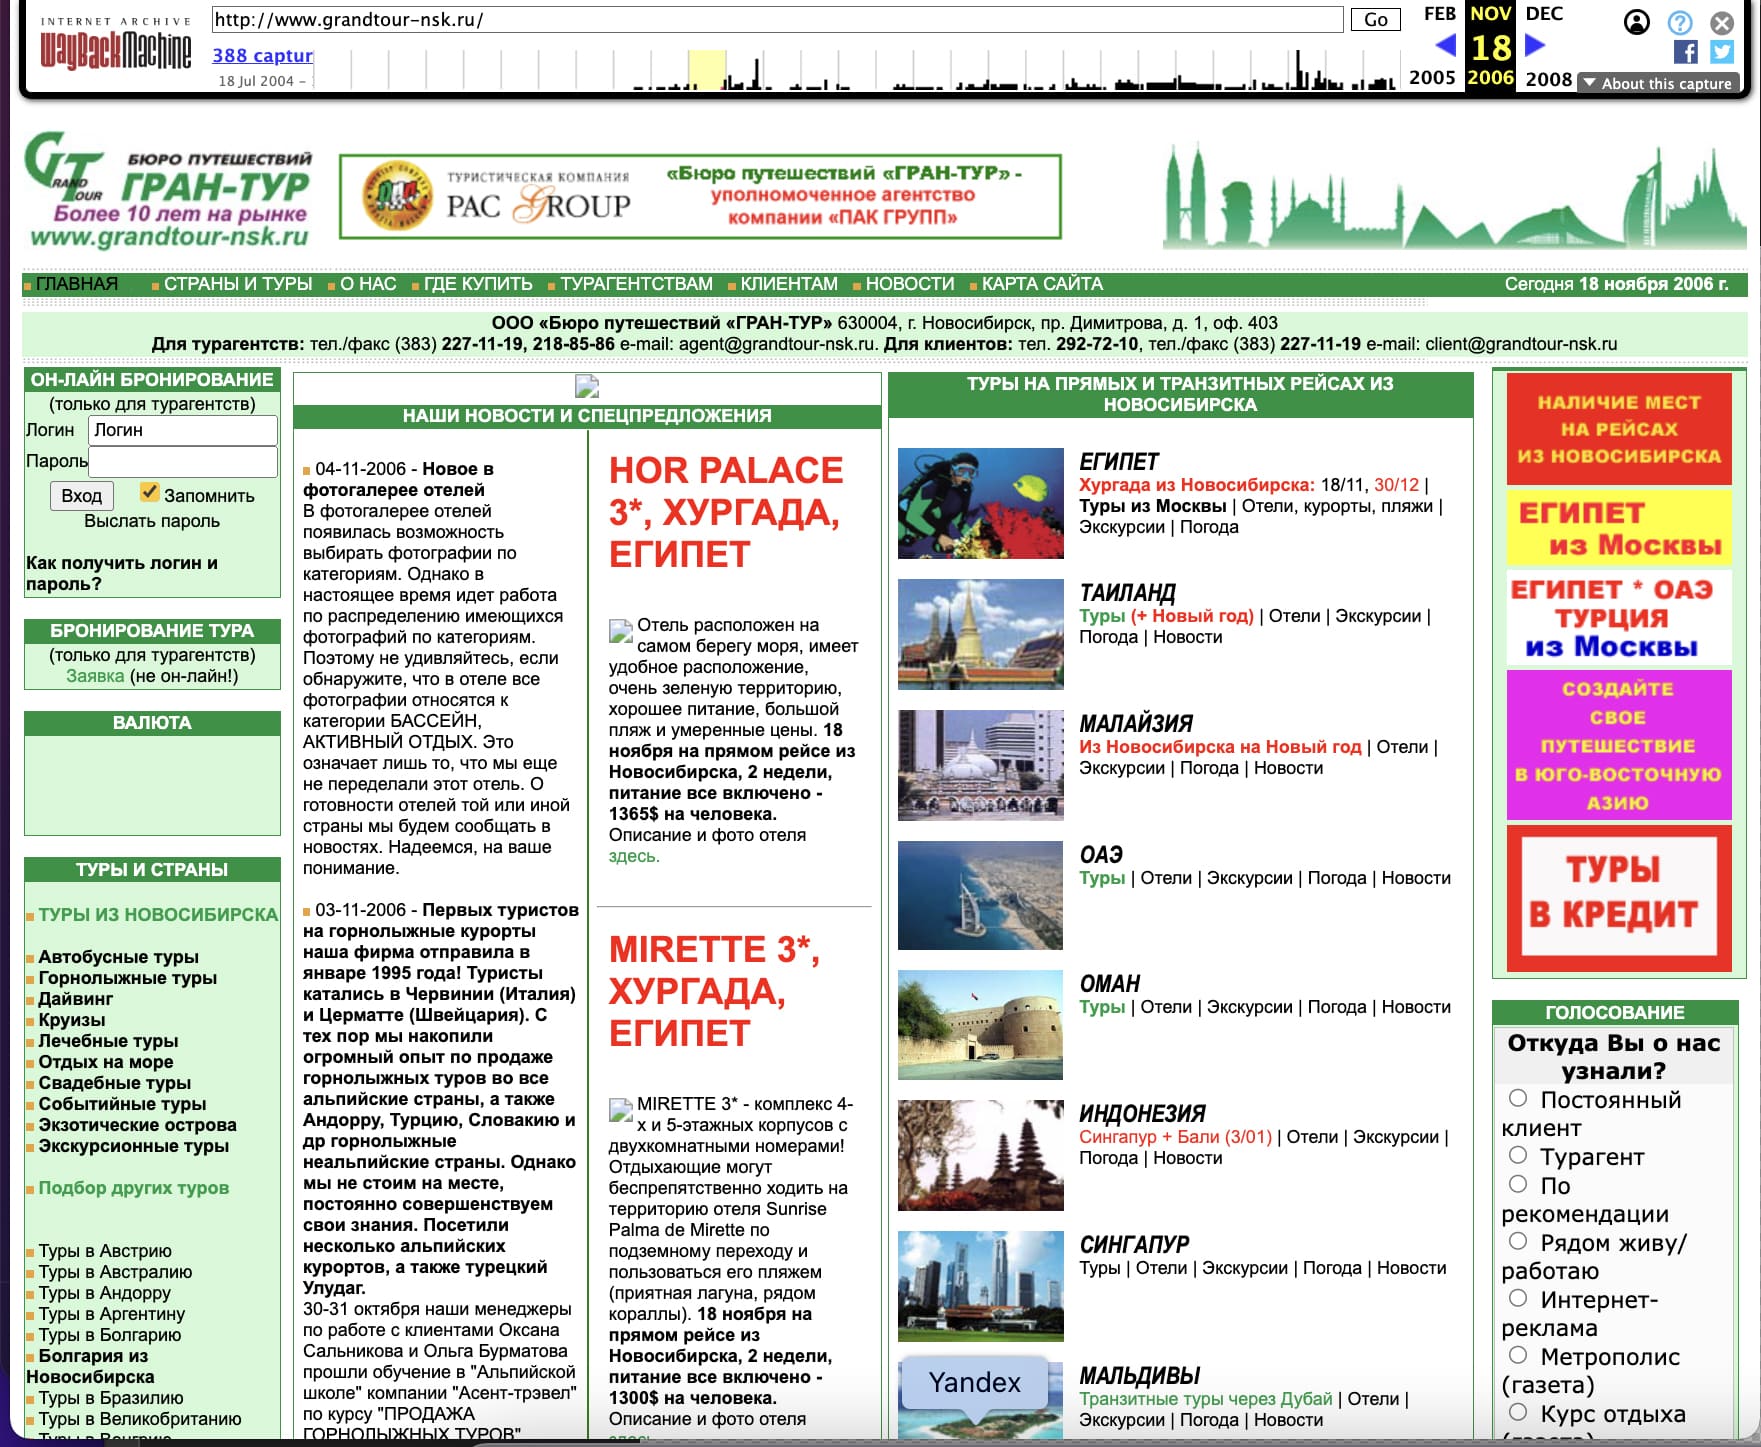Click the HOR PALACE 3* headline

[726, 512]
